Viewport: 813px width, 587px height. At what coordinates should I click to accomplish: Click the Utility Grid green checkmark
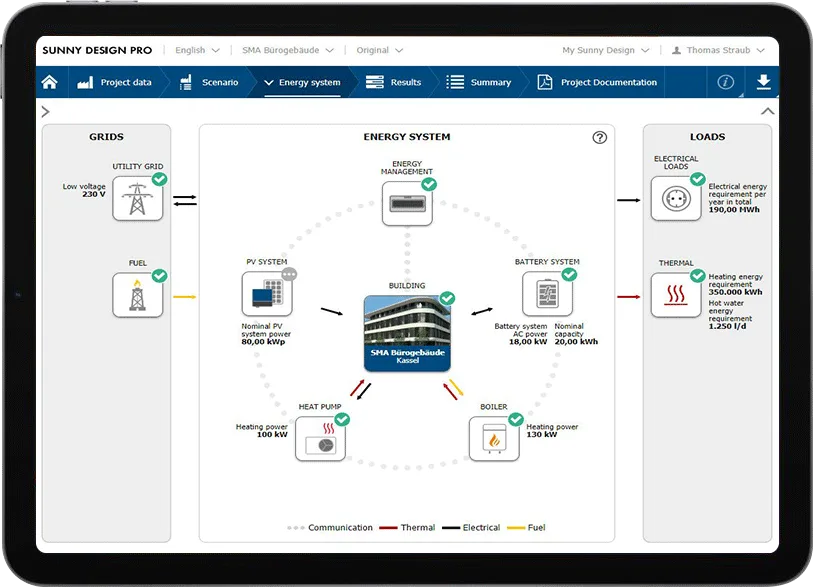[159, 179]
